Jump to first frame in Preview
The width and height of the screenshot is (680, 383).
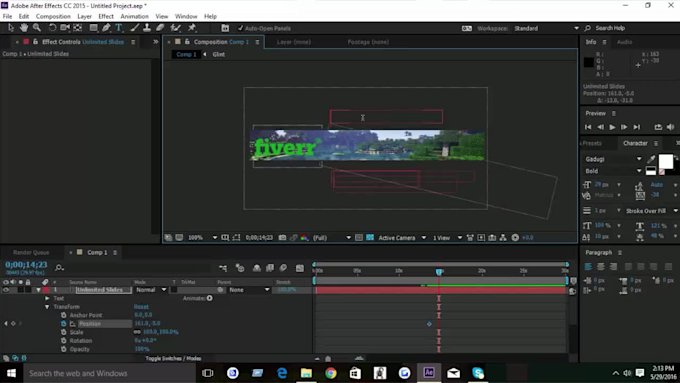[x=588, y=127]
